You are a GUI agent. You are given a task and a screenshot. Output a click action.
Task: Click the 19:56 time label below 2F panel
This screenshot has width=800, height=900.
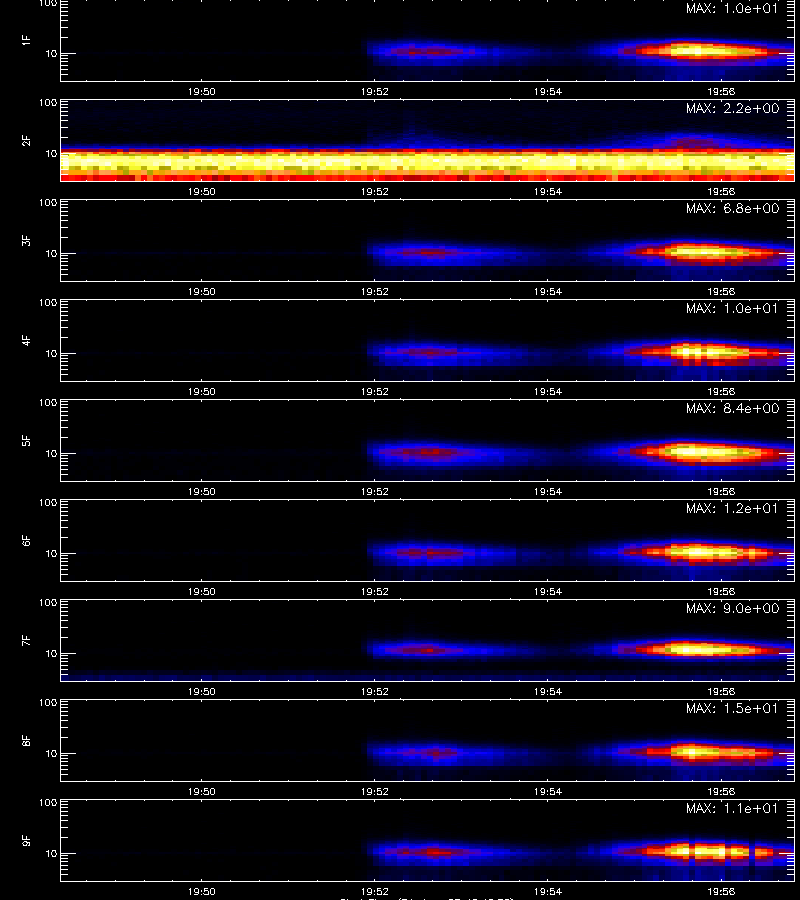tap(721, 192)
